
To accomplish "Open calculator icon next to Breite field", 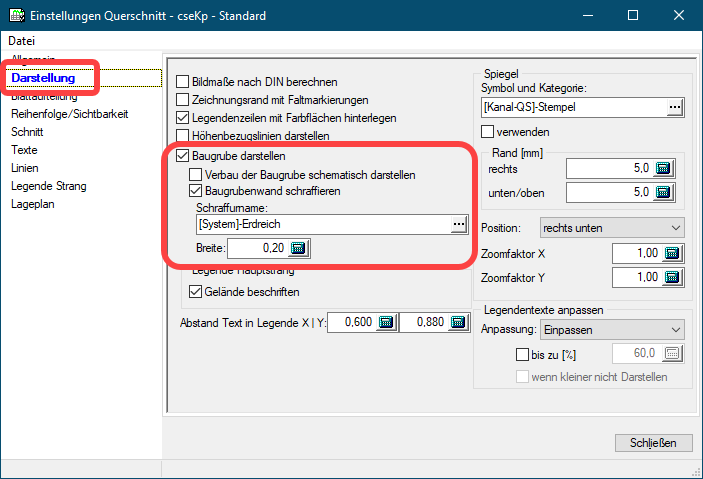I will pyautogui.click(x=298, y=248).
